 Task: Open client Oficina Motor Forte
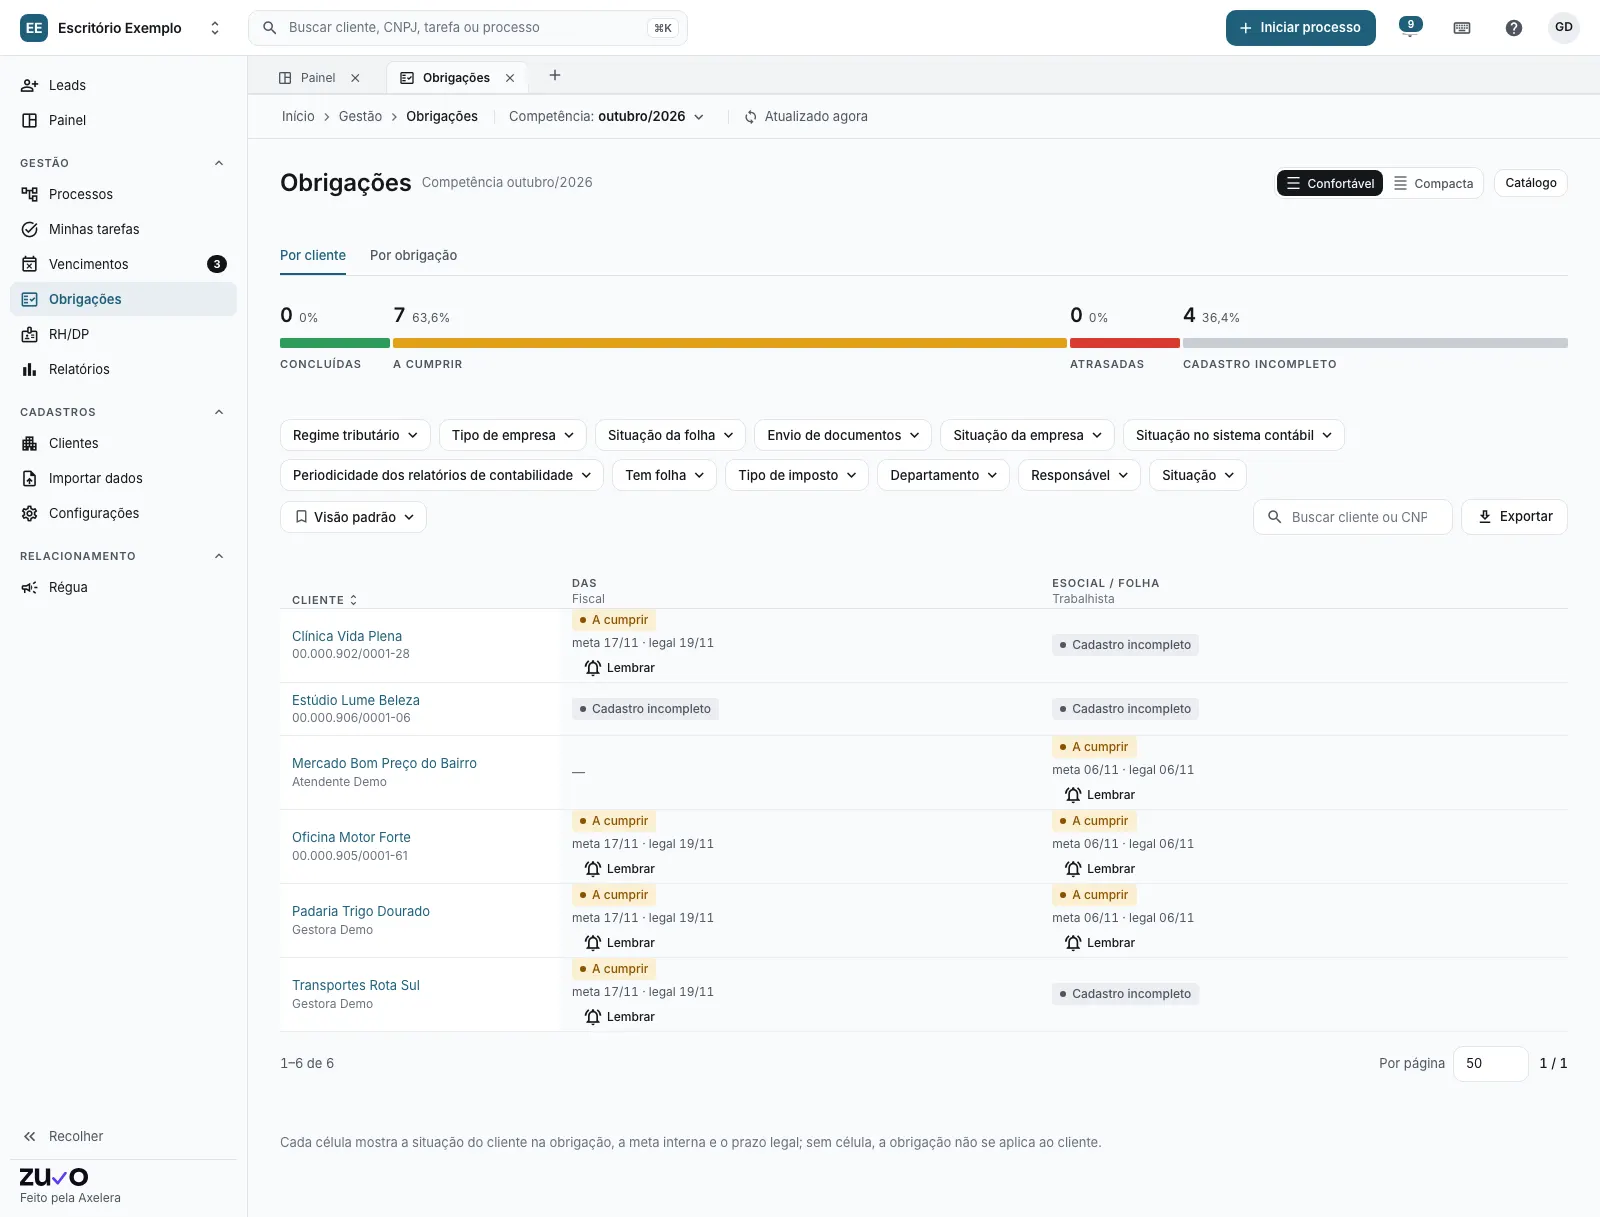click(351, 837)
